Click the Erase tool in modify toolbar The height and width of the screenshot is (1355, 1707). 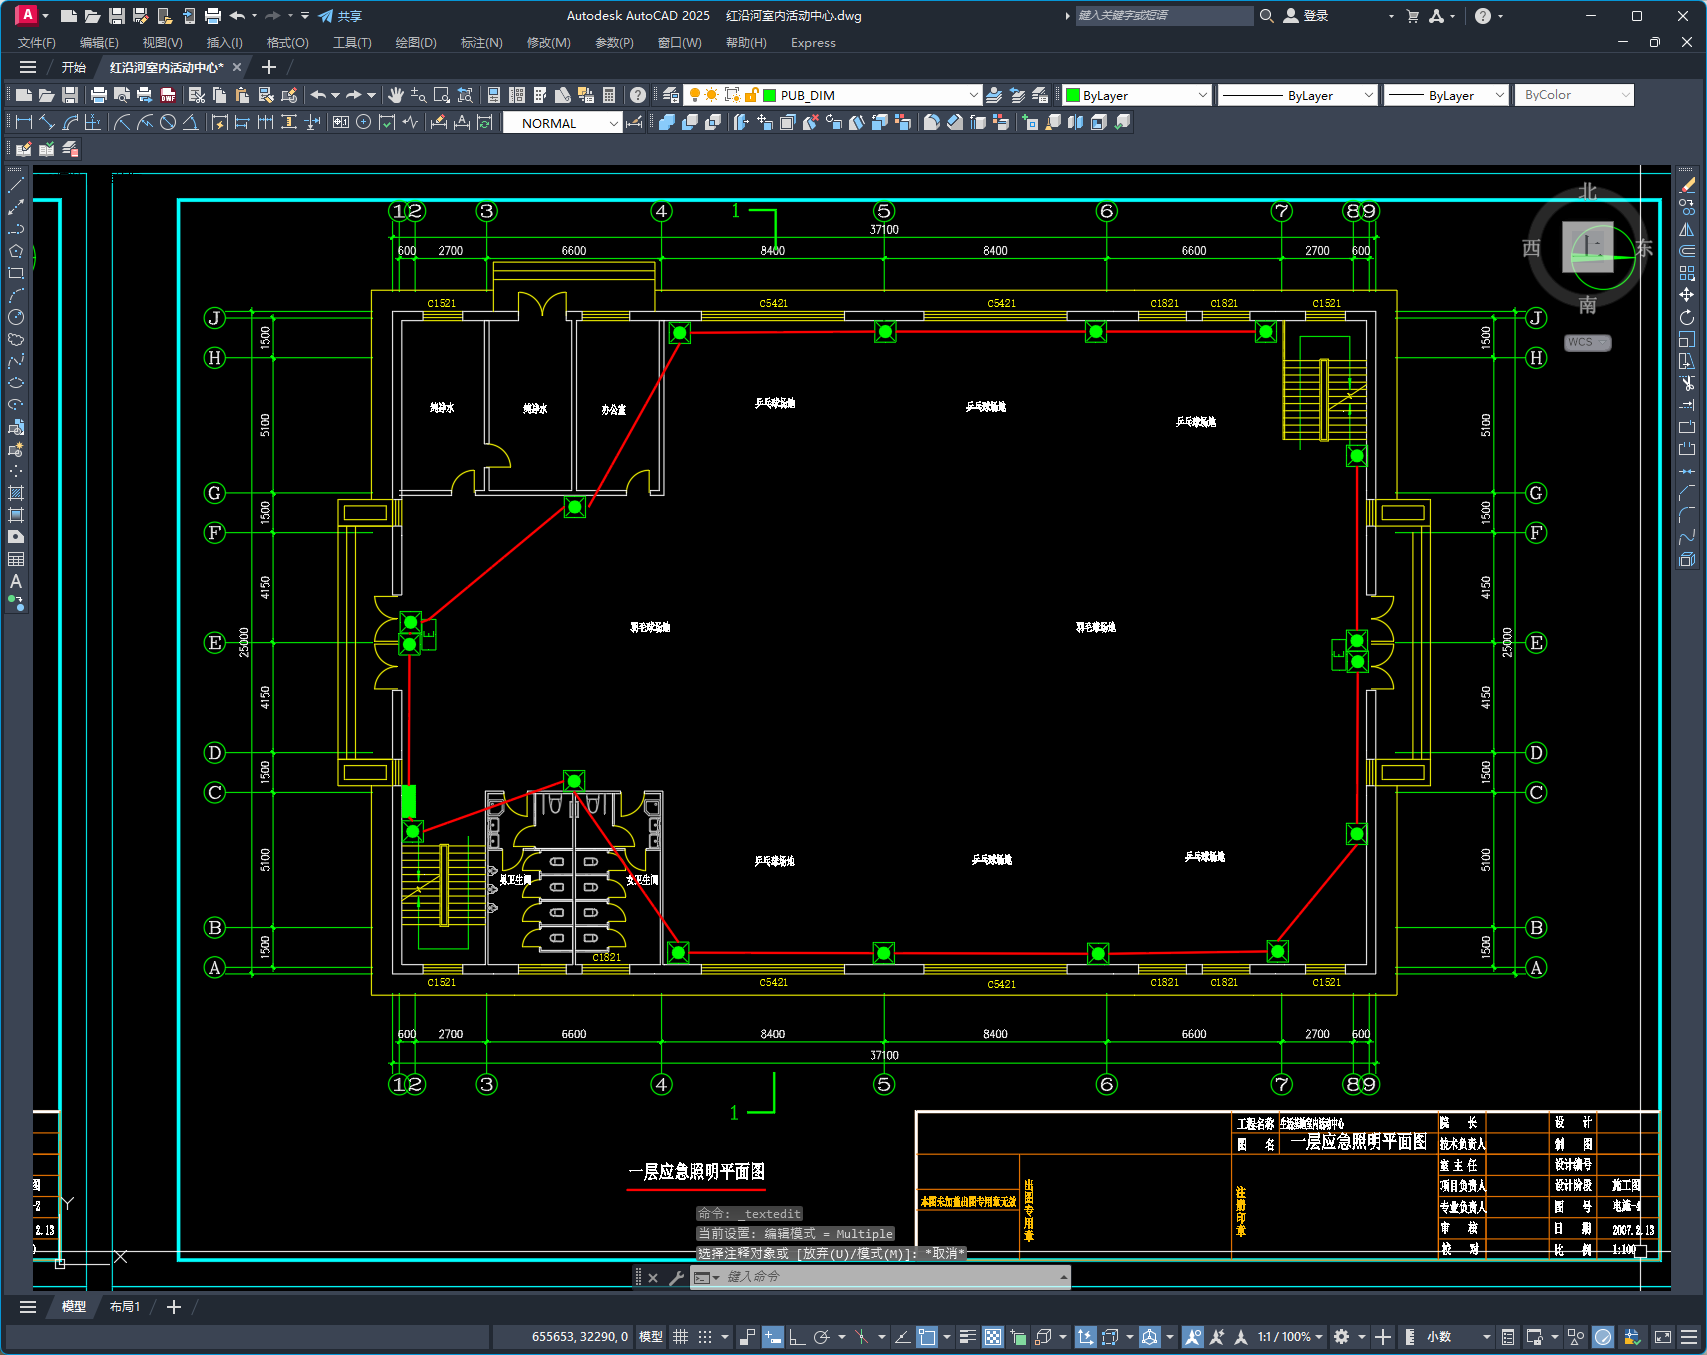coord(1687,185)
